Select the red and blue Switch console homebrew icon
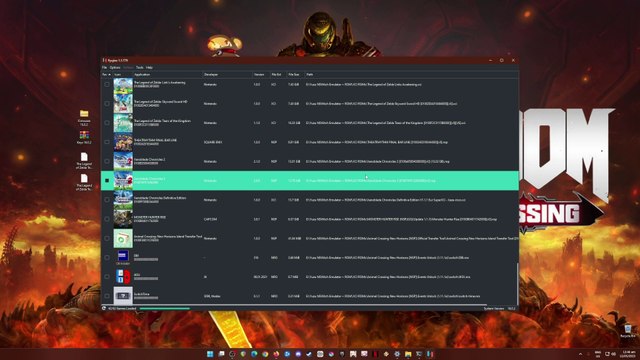This screenshot has height=360, width=640. click(x=123, y=277)
